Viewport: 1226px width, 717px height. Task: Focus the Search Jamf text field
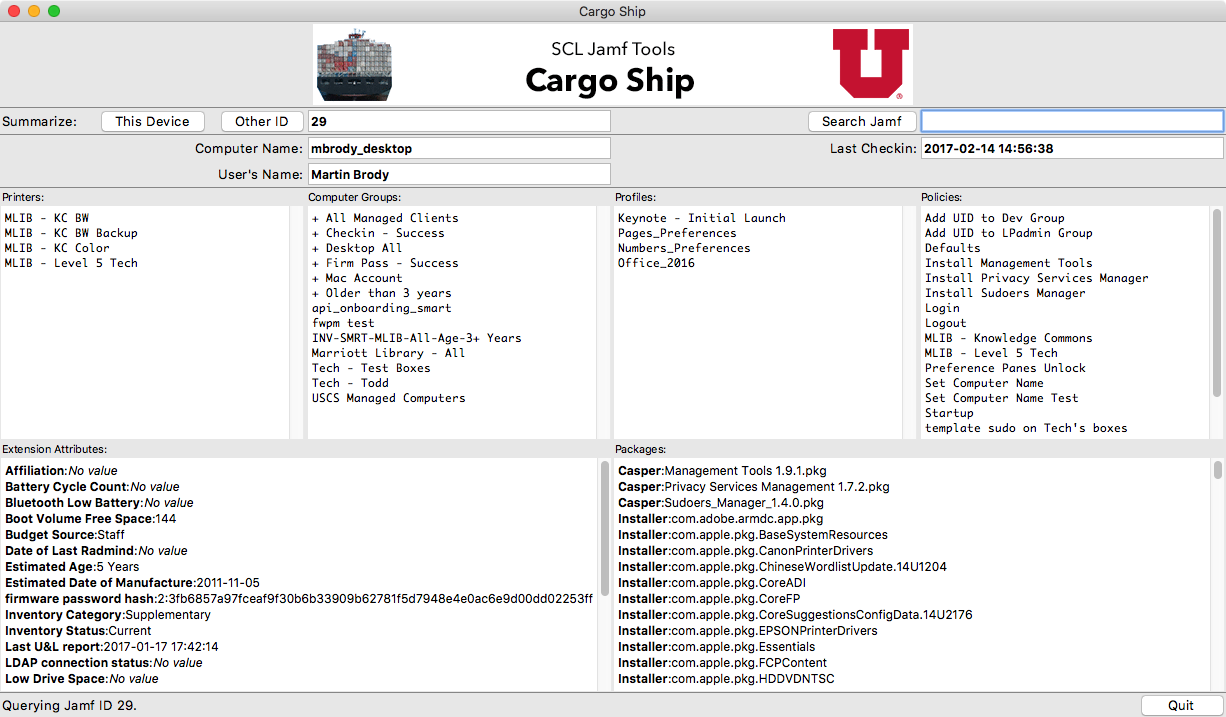tap(1071, 121)
